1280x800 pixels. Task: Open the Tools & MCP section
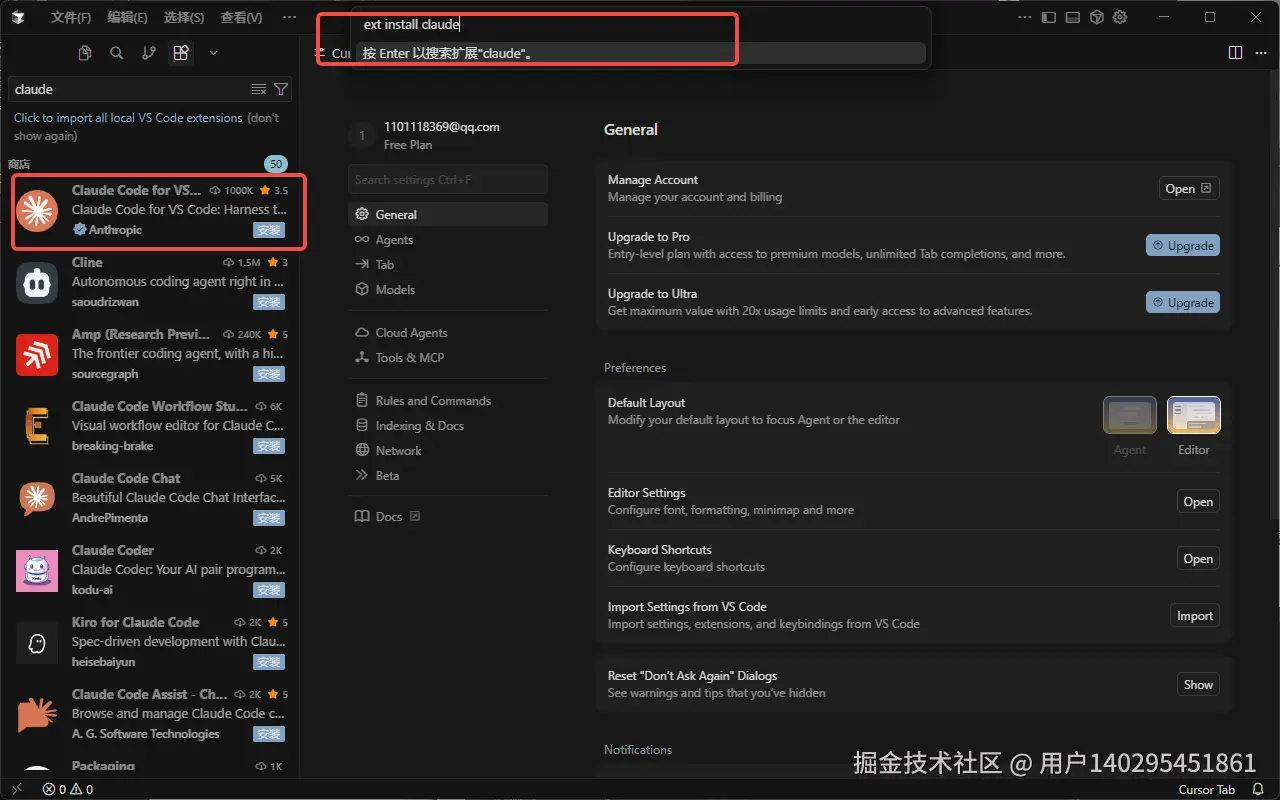tap(448, 357)
